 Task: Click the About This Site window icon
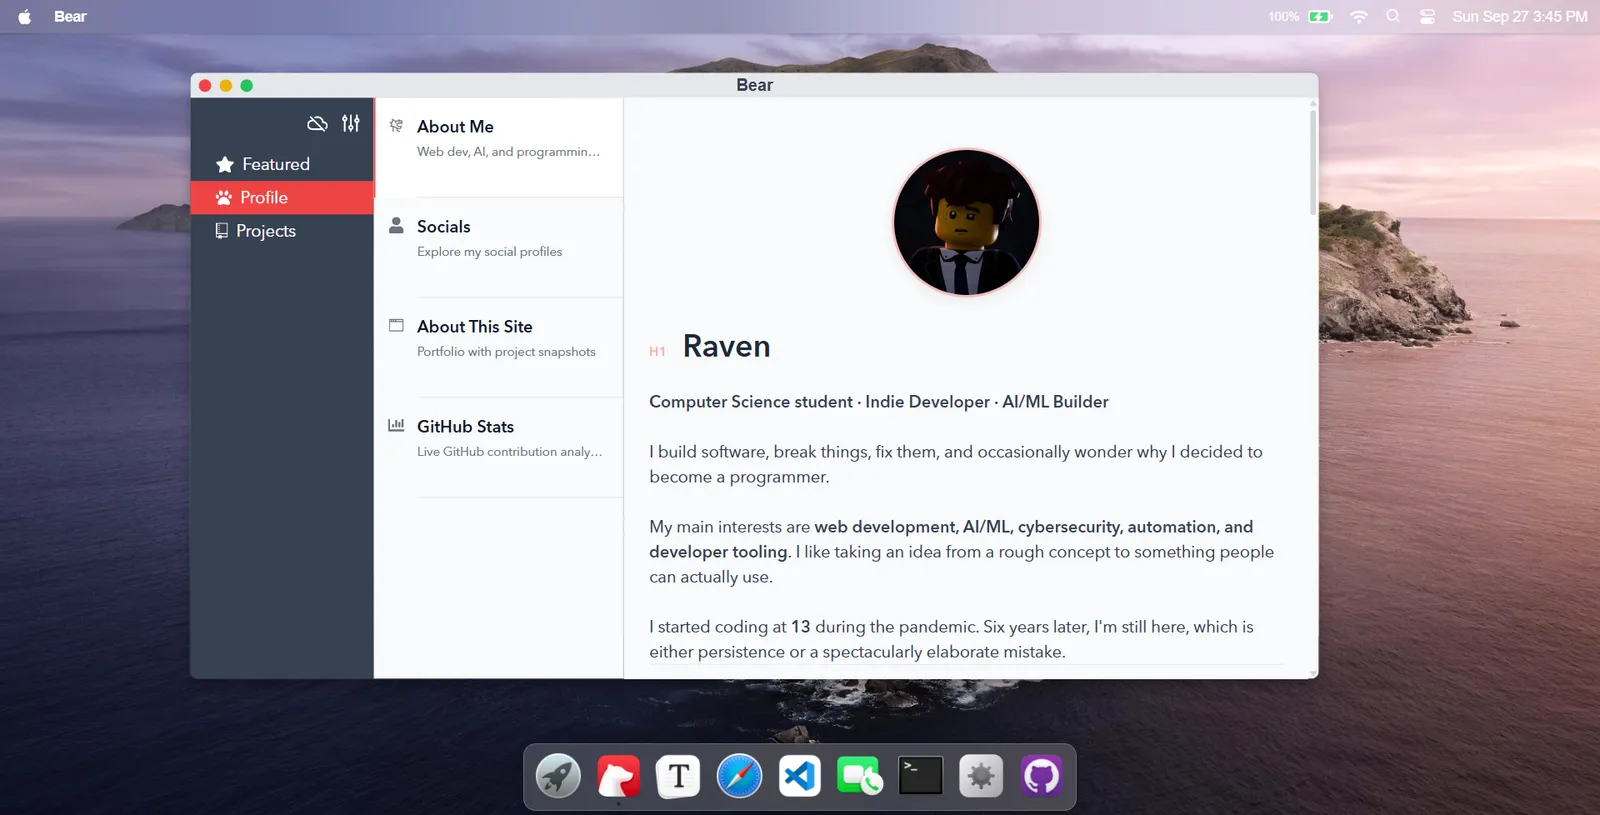(x=396, y=325)
